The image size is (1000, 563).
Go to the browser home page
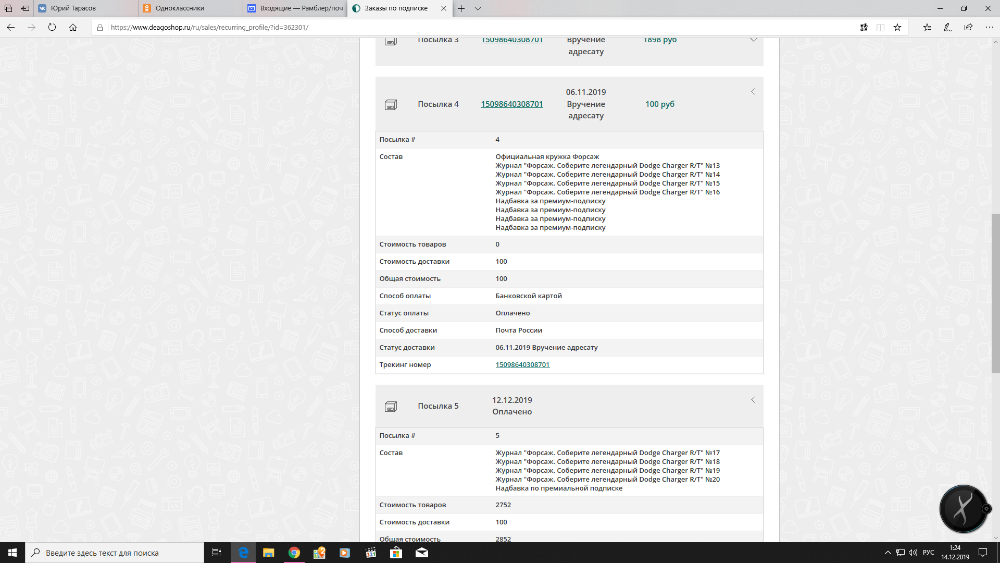click(x=73, y=27)
